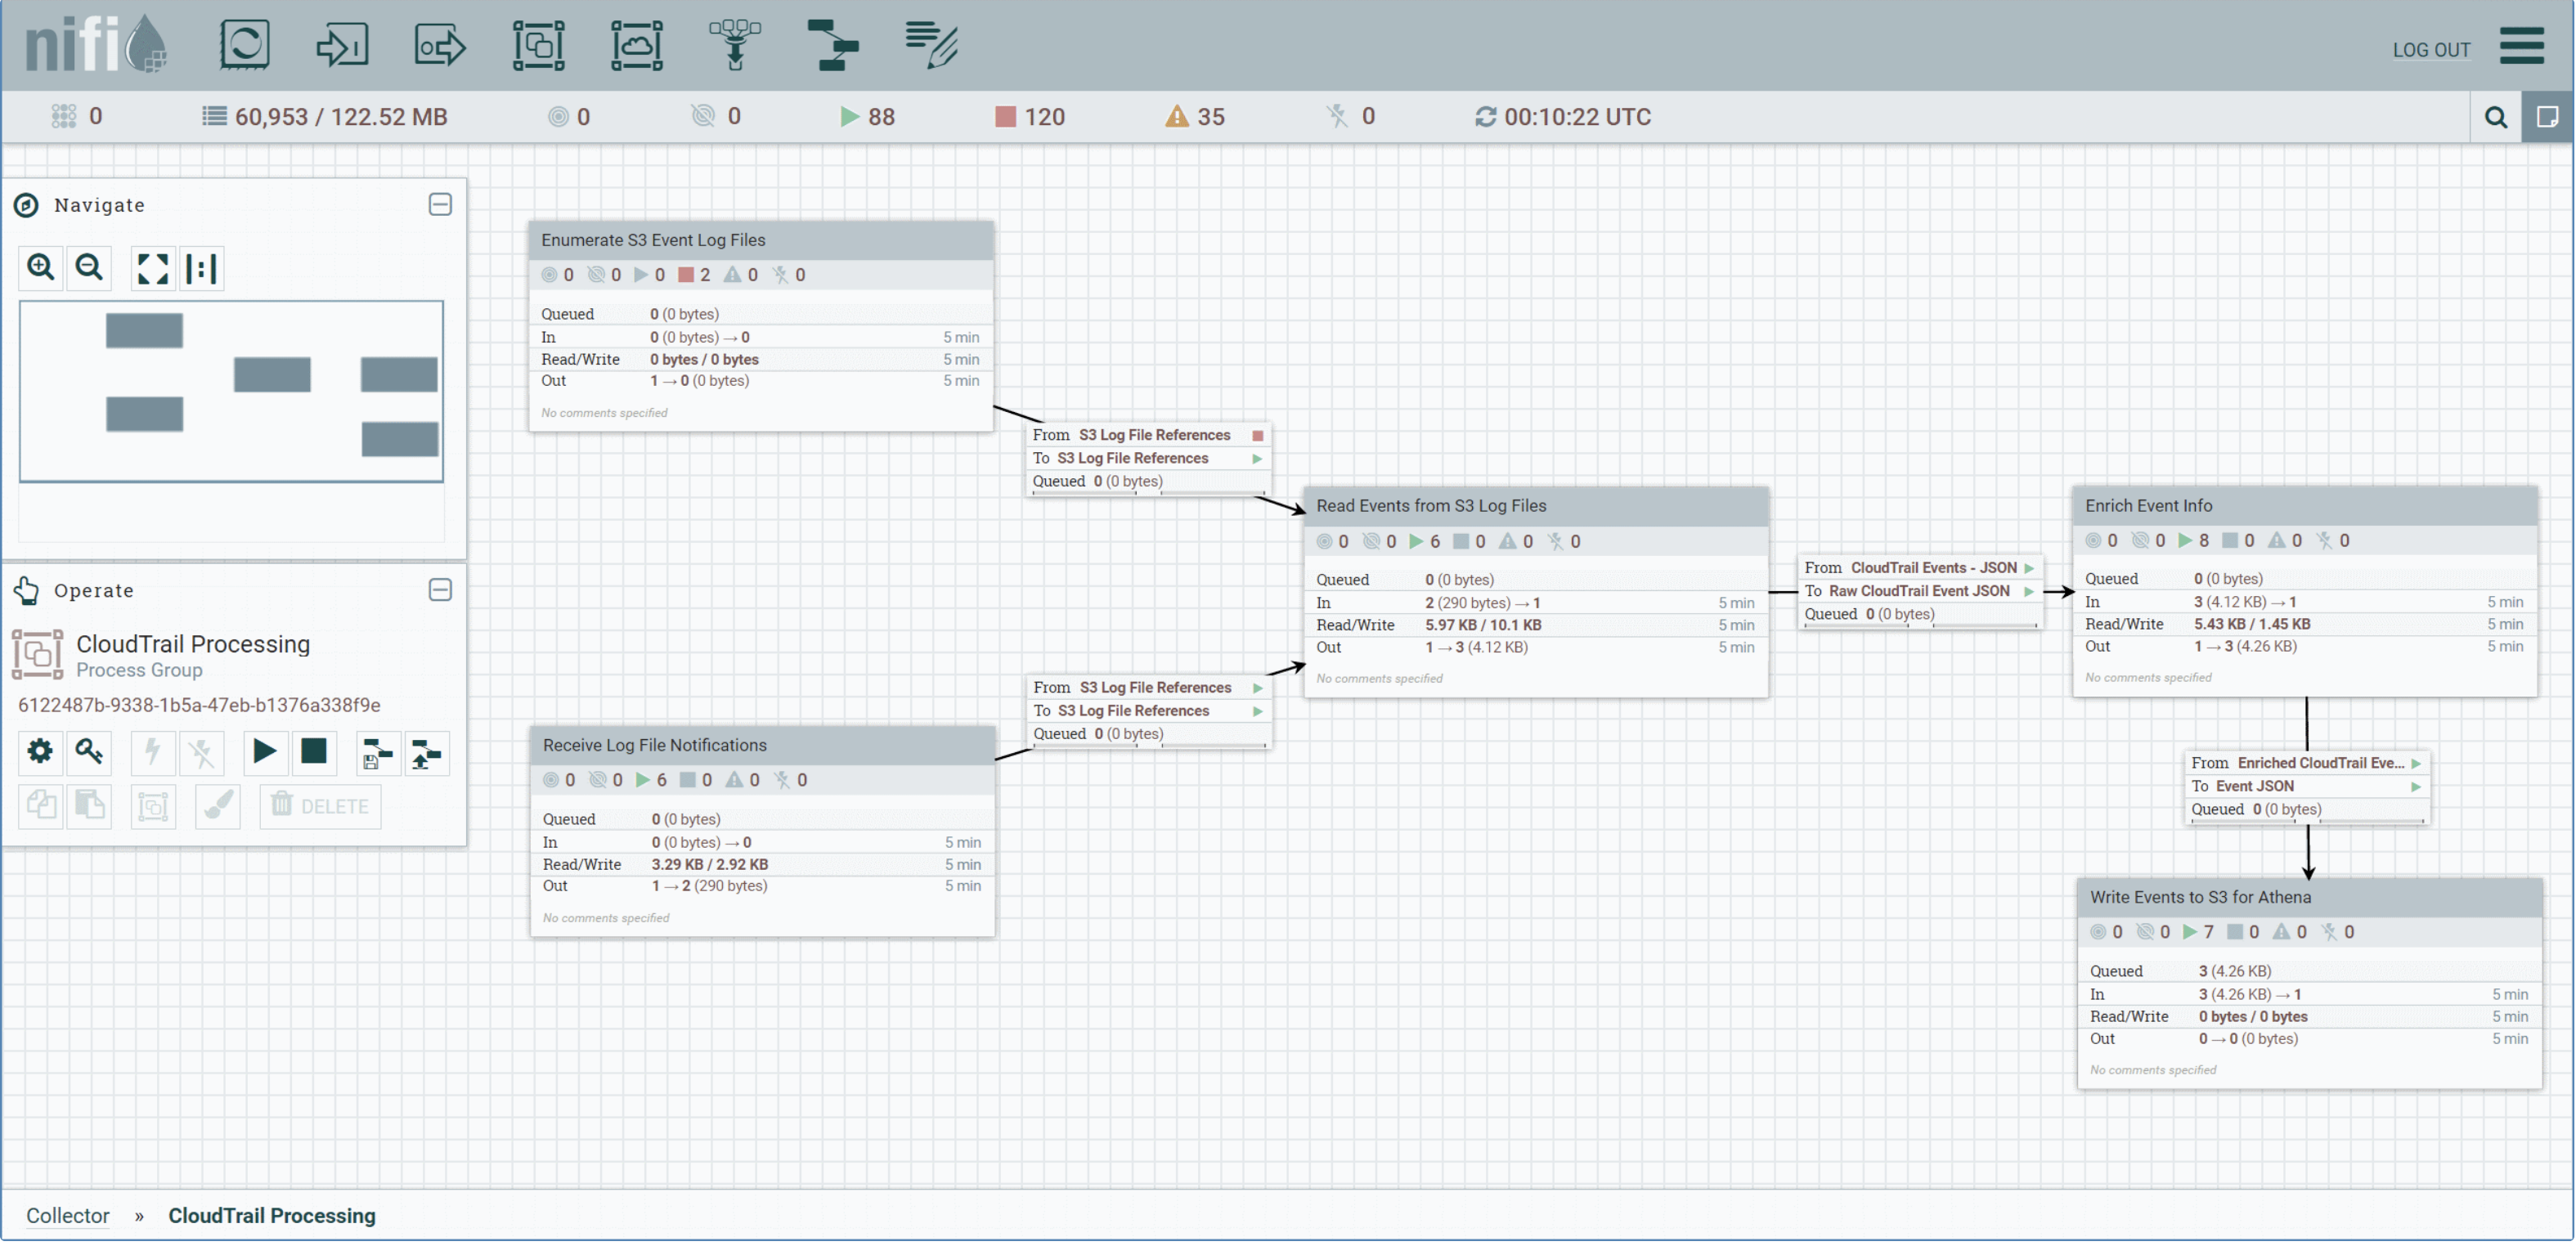This screenshot has height=1246, width=2576.
Task: Click the stopped components count 120
Action: click(x=1030, y=117)
